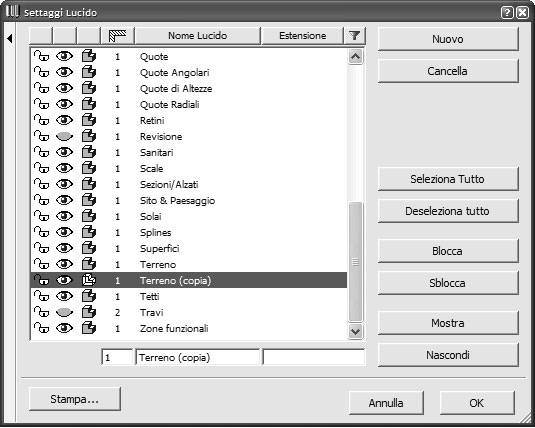Show the hidden Revisione layer via eye
535x428 pixels.
pyautogui.click(x=64, y=136)
